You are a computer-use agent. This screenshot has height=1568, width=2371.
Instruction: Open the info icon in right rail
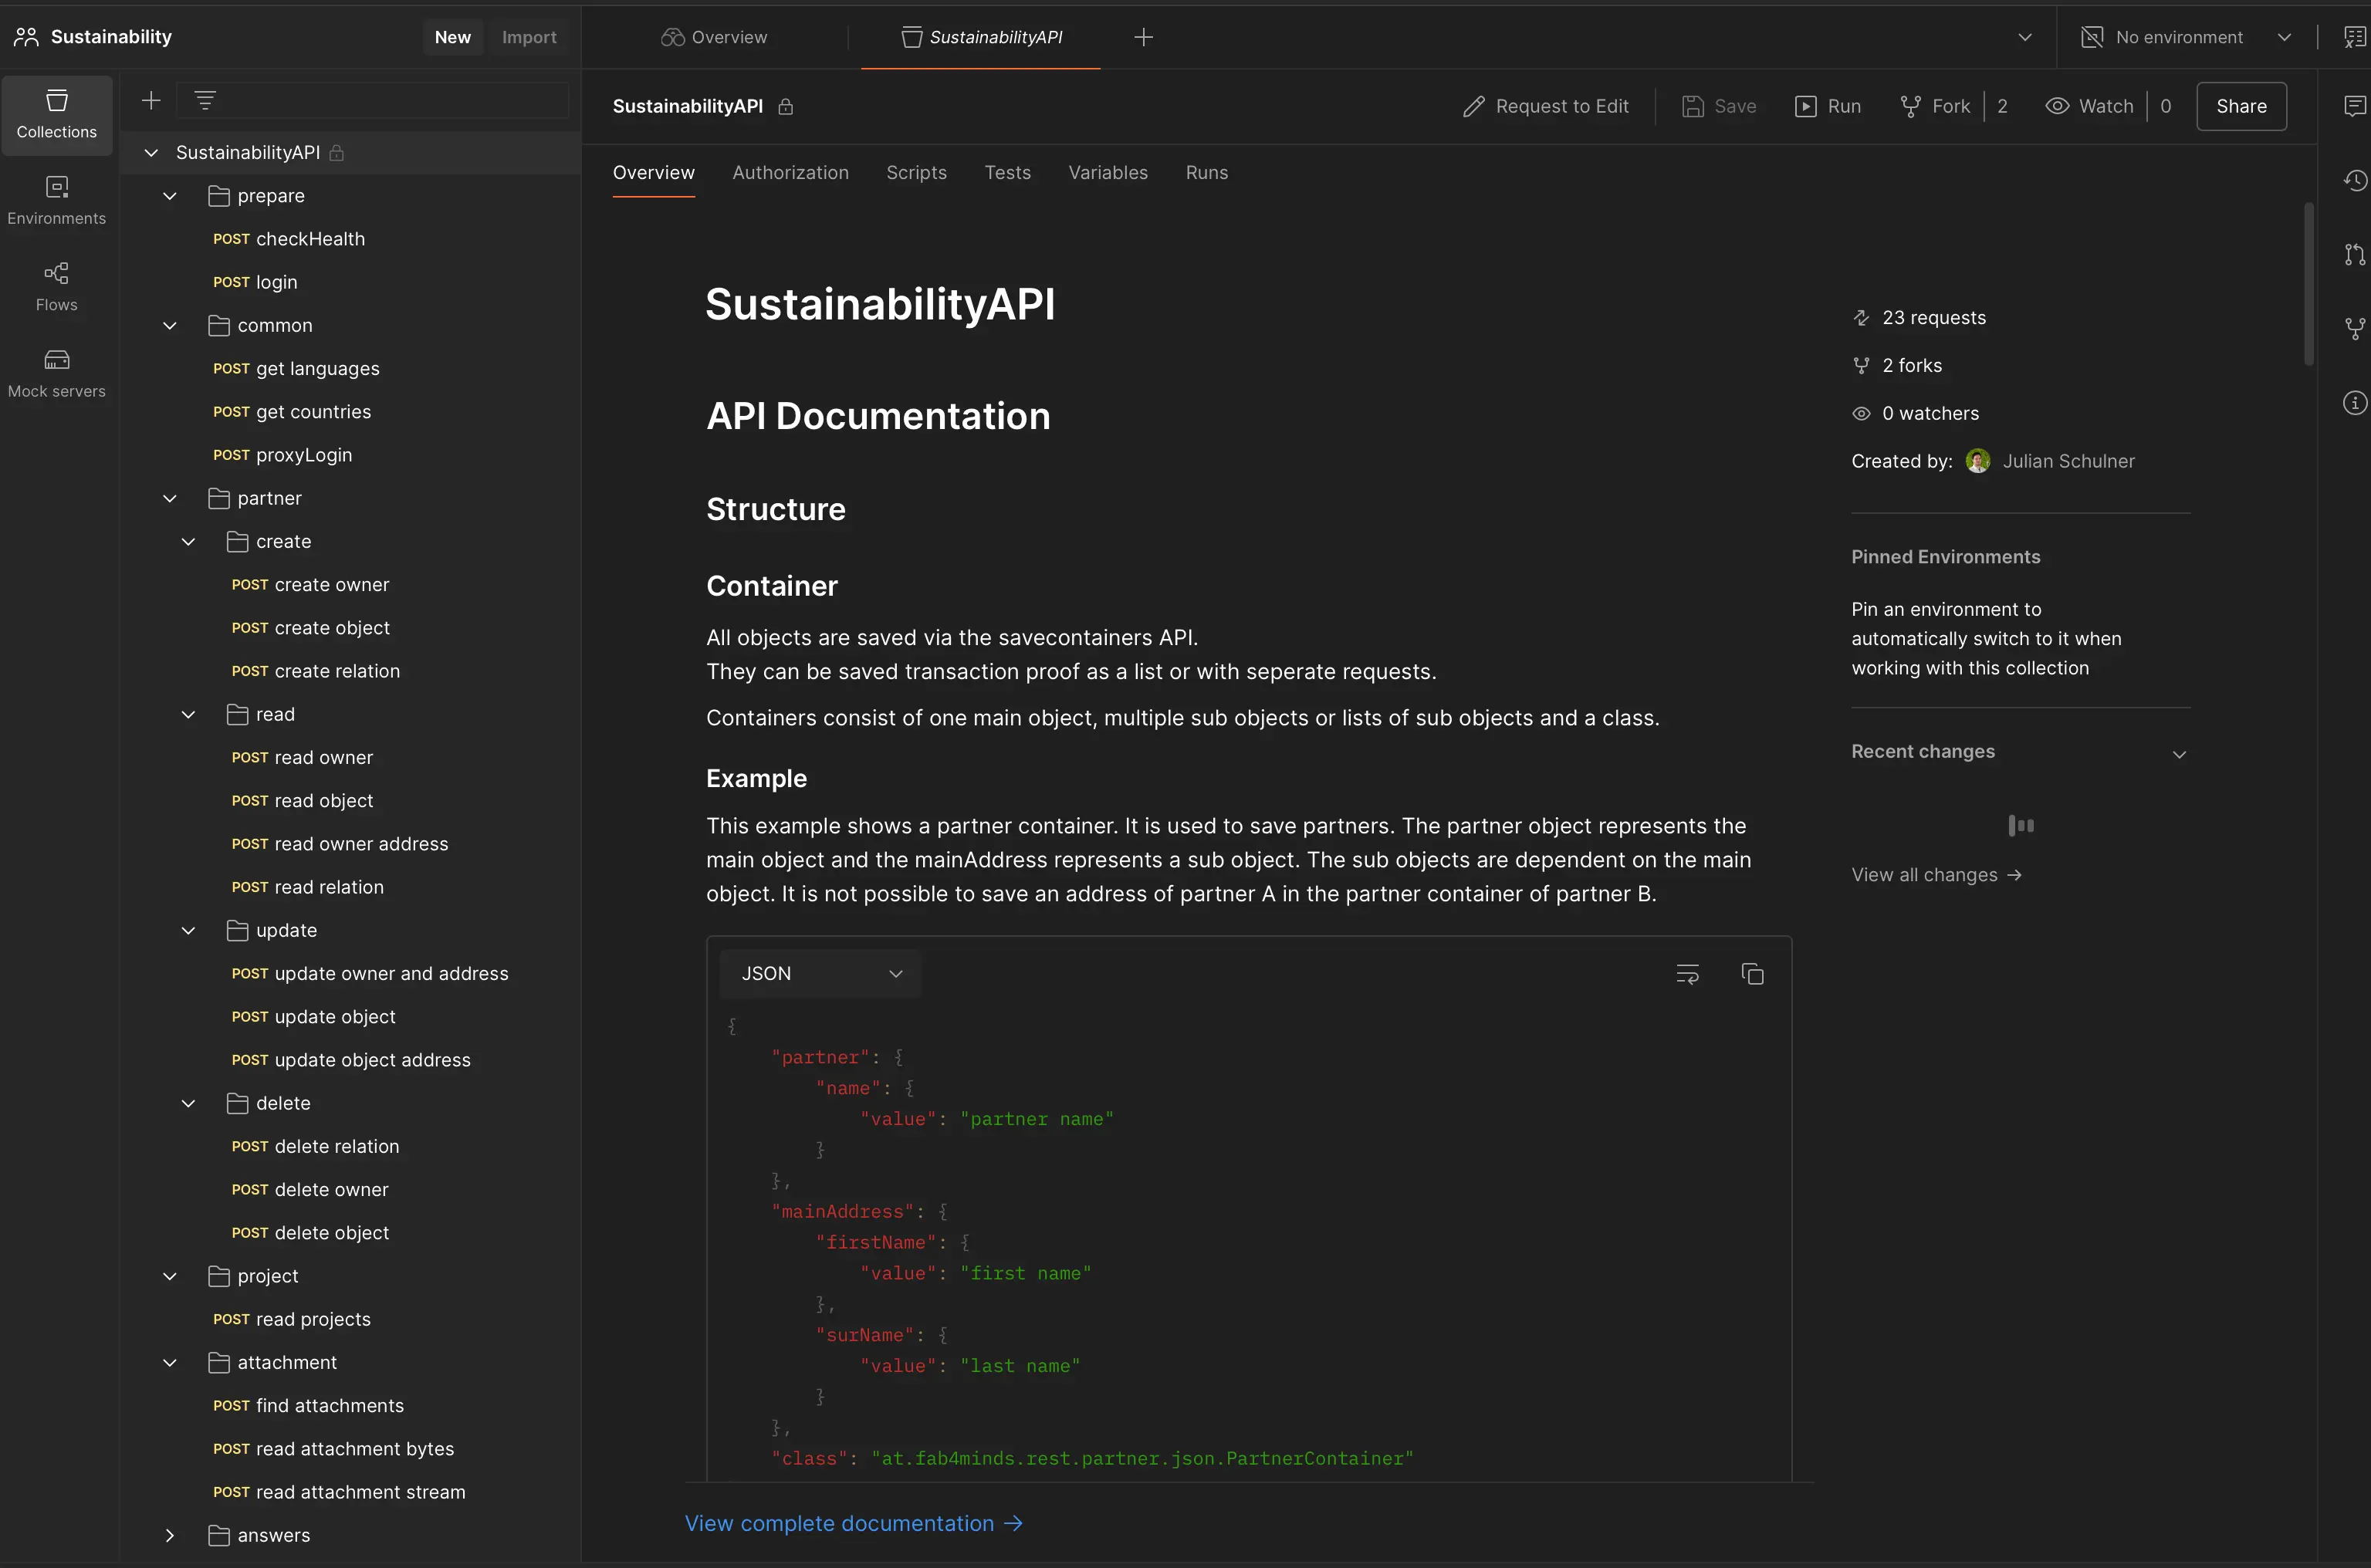pos(2355,402)
